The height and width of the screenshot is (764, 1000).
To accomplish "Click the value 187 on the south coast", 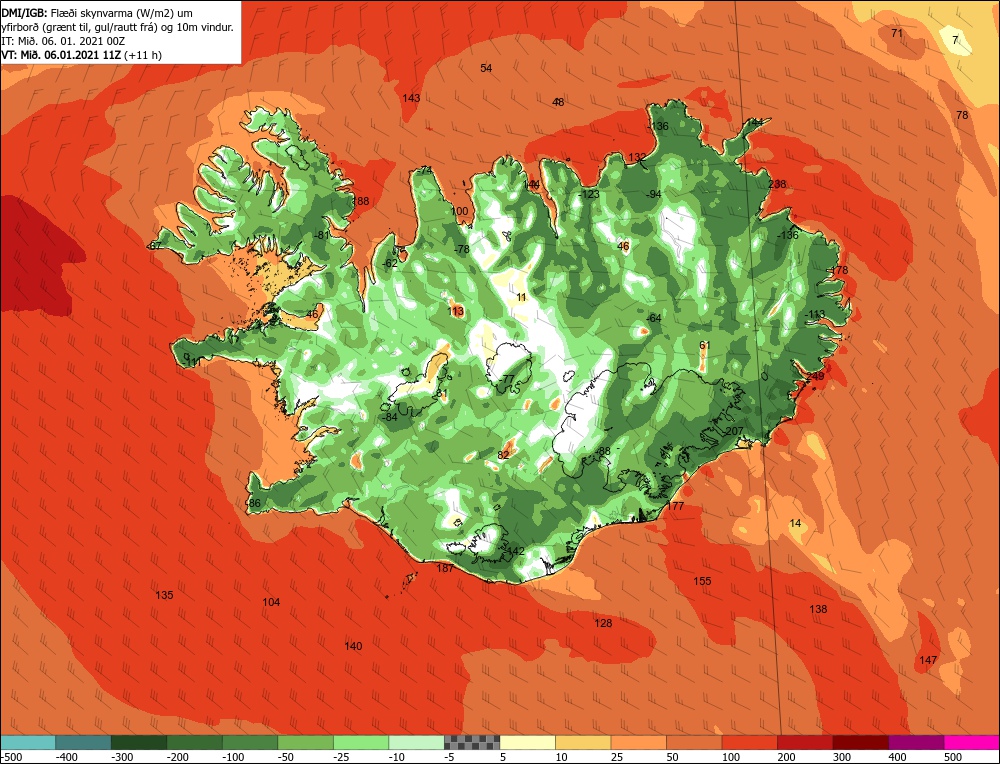I will click(445, 568).
